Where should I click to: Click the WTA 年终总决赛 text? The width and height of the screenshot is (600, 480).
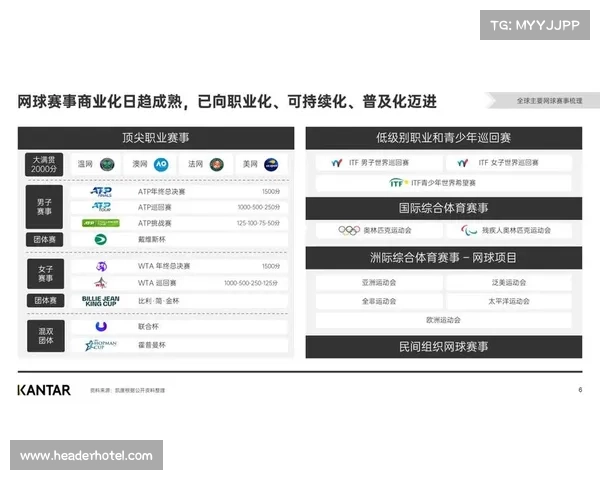pos(164,266)
